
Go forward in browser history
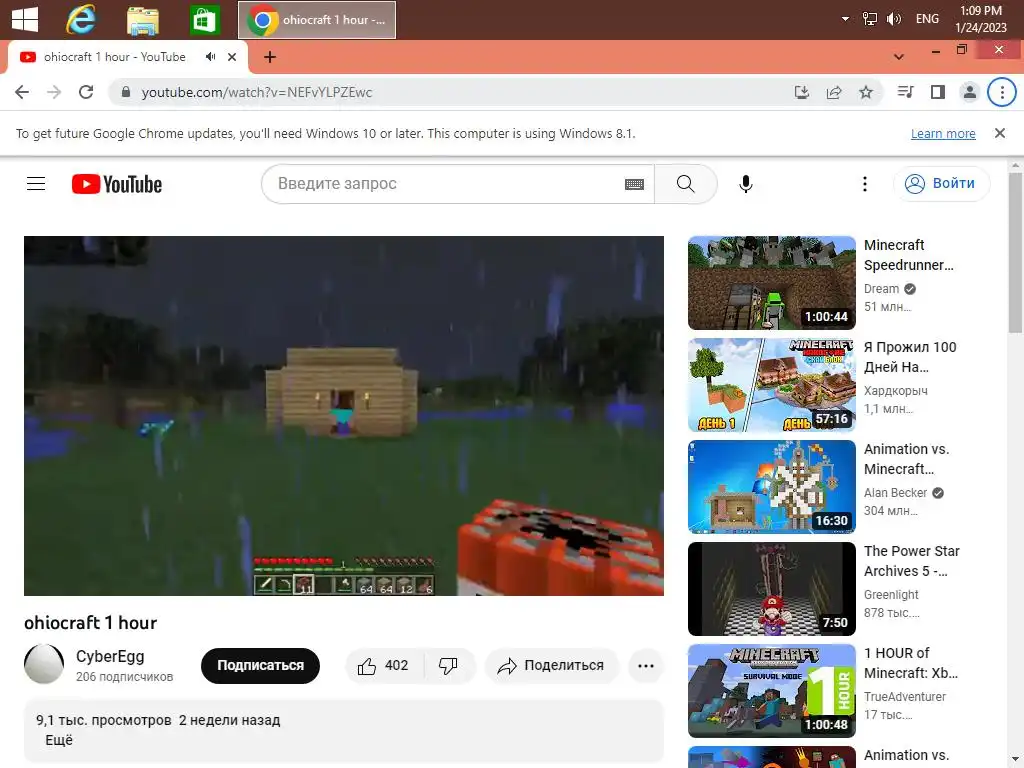point(54,92)
